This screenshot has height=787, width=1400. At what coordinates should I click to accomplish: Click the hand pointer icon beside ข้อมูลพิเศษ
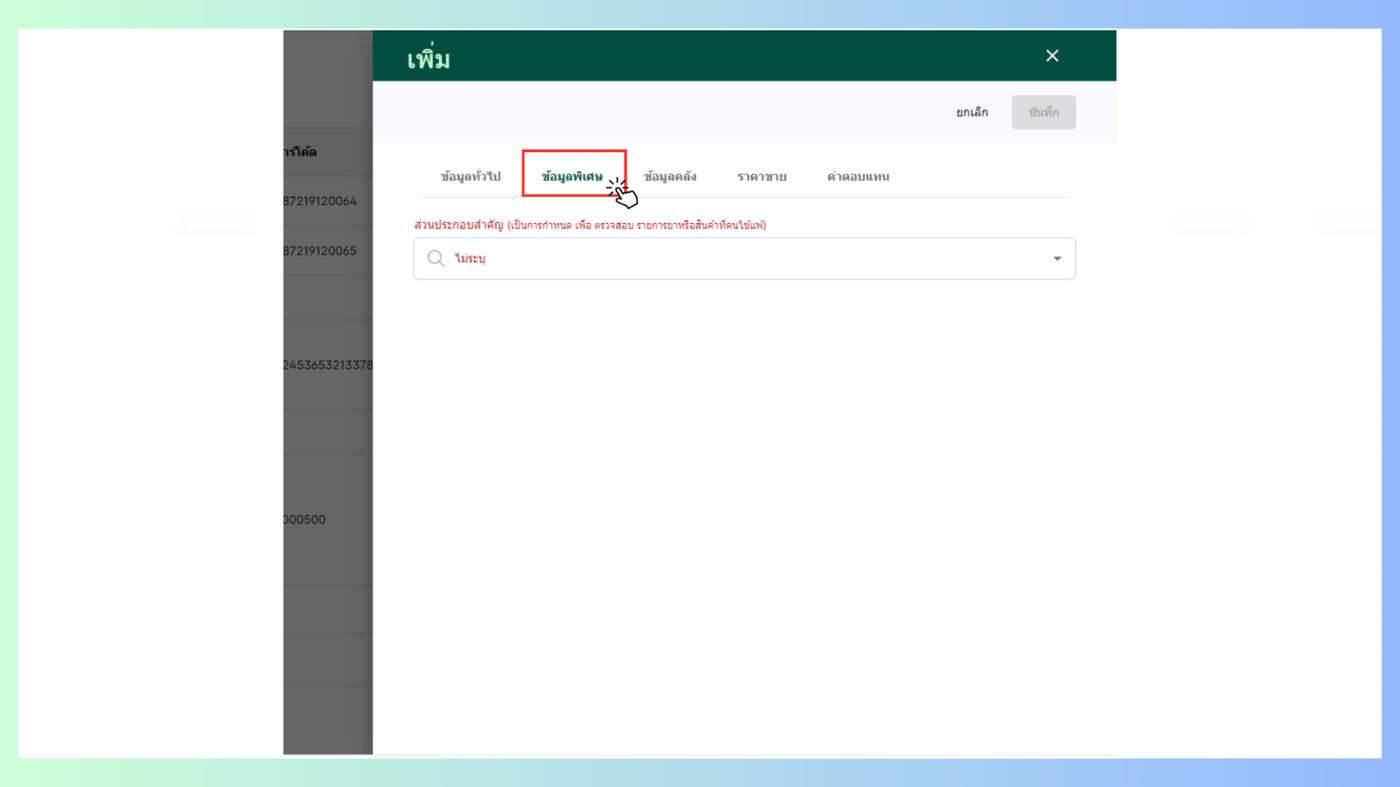pyautogui.click(x=622, y=192)
